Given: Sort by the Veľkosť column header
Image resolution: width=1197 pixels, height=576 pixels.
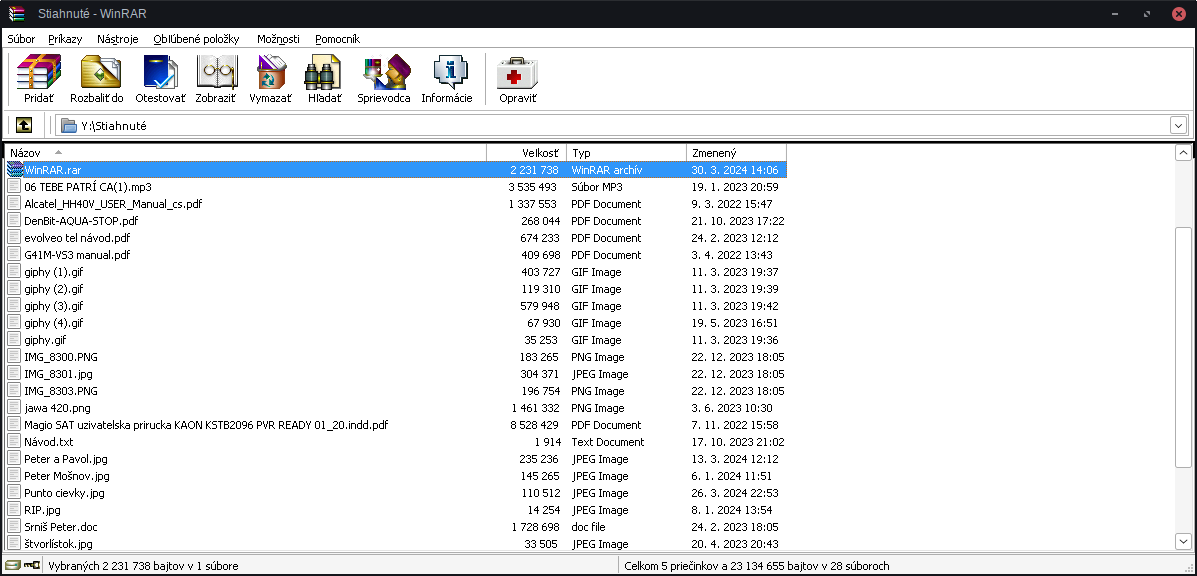Looking at the screenshot, I should (x=527, y=153).
